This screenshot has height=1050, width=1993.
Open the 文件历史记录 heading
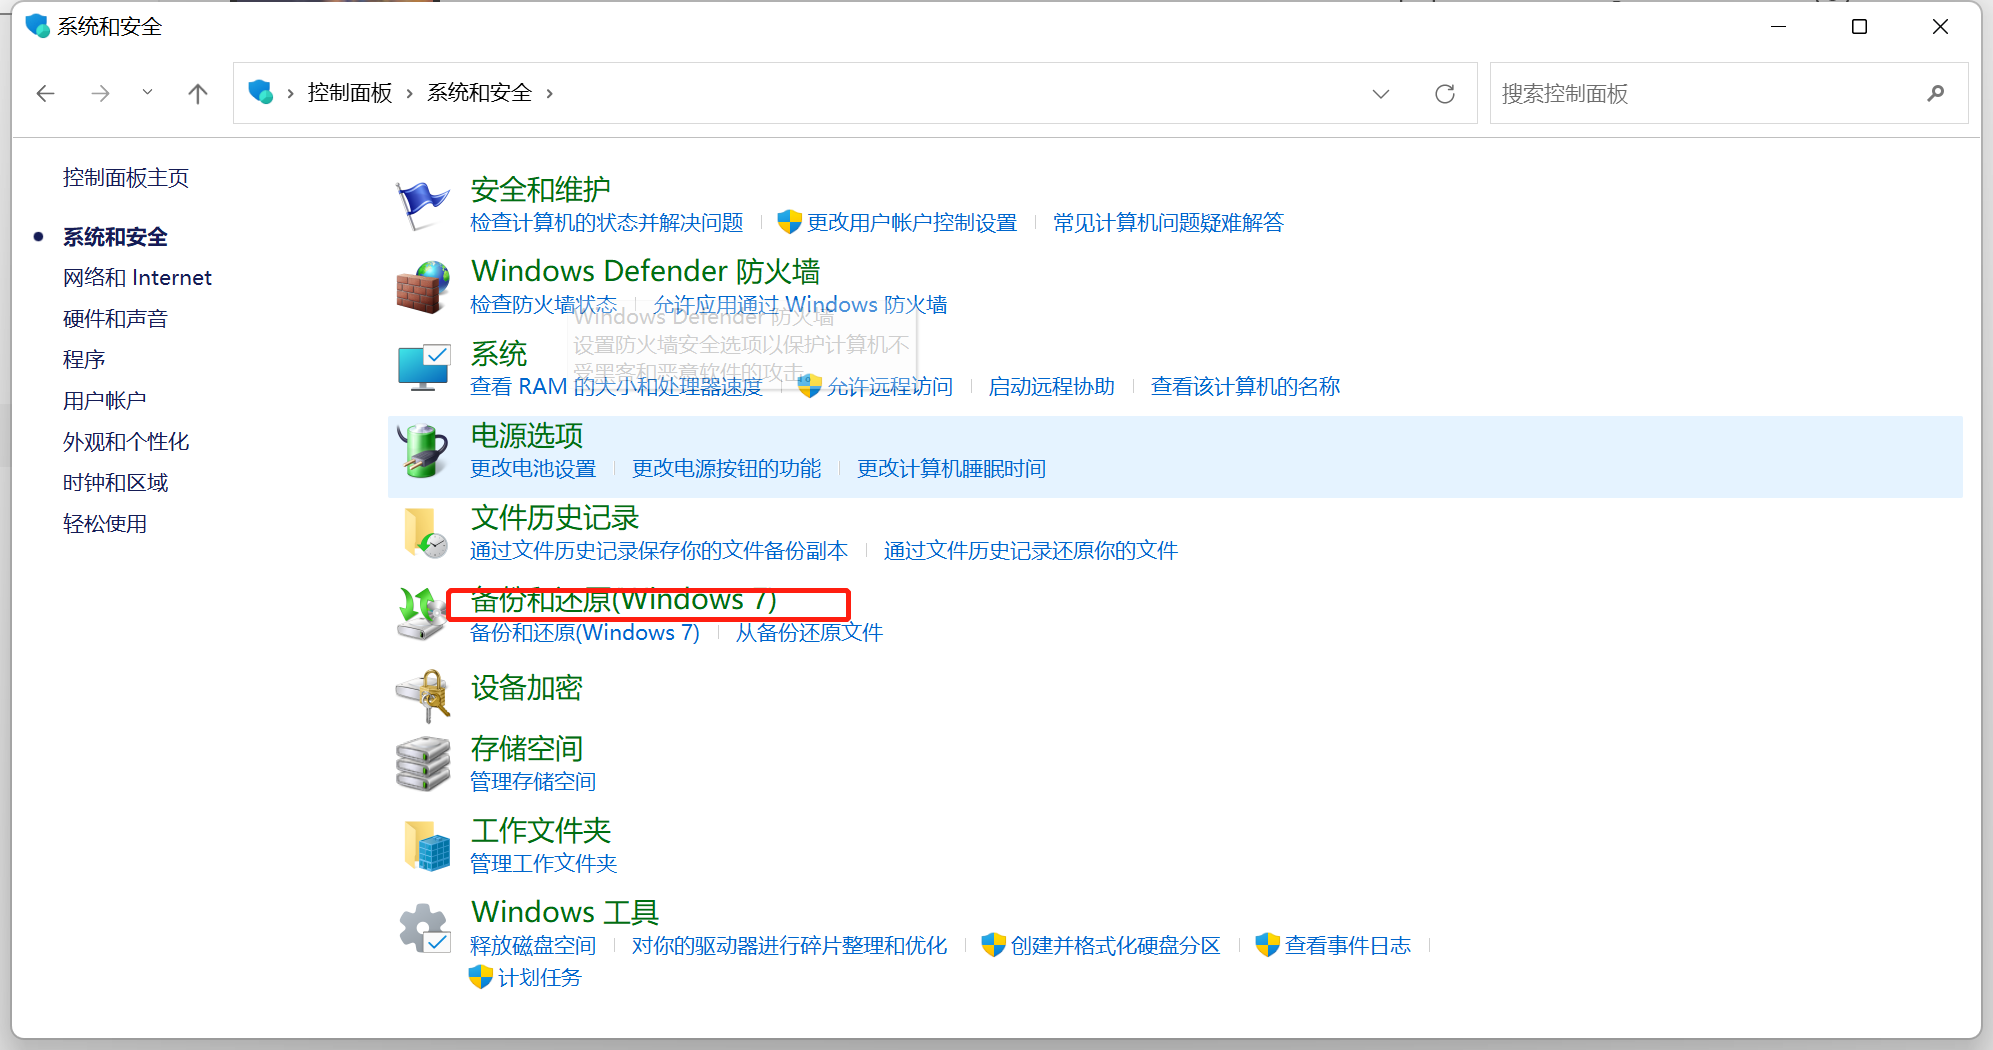click(x=555, y=517)
